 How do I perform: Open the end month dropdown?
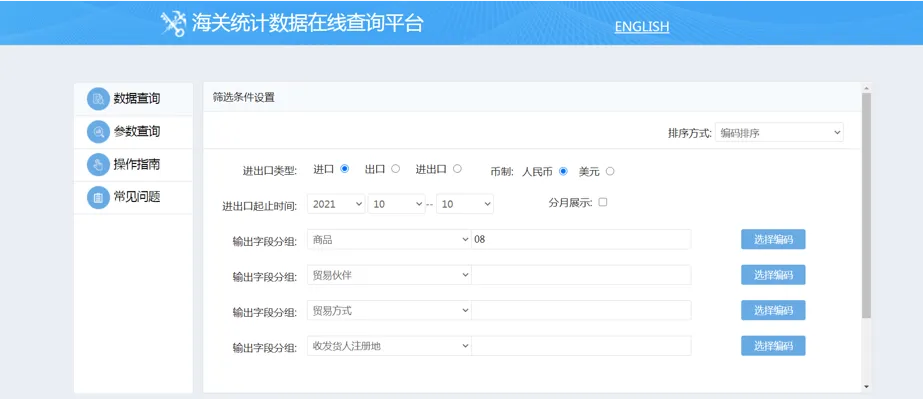pos(465,204)
